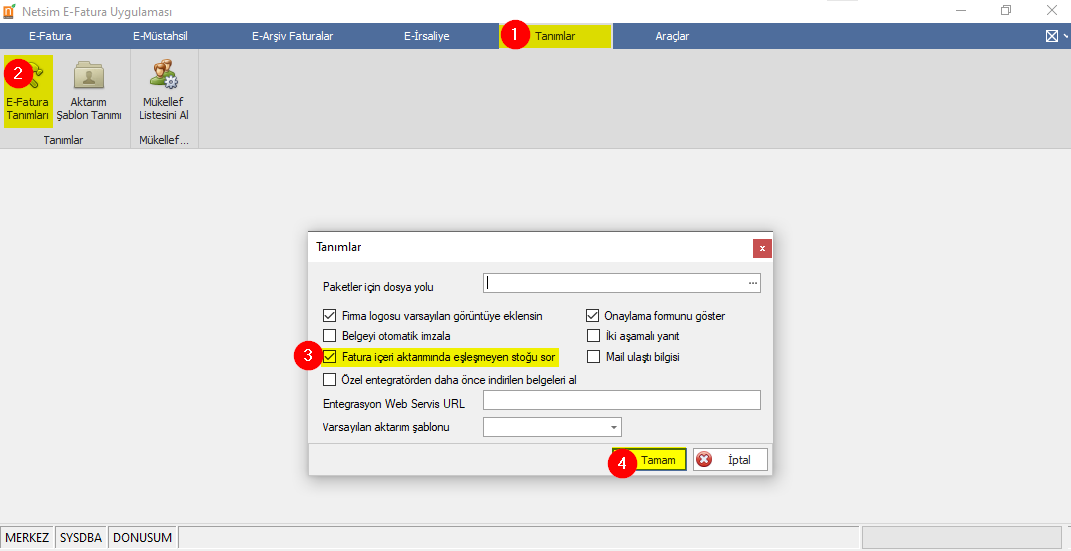Viewport: 1071px width, 551px height.
Task: Close the Tanımlar dialog with X
Action: pyautogui.click(x=762, y=248)
